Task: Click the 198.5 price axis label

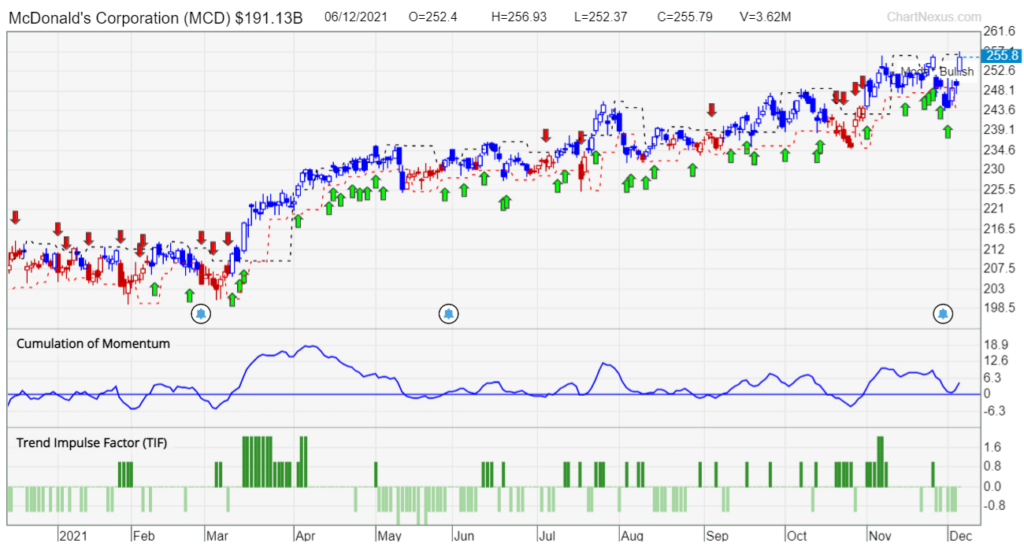Action: click(999, 307)
